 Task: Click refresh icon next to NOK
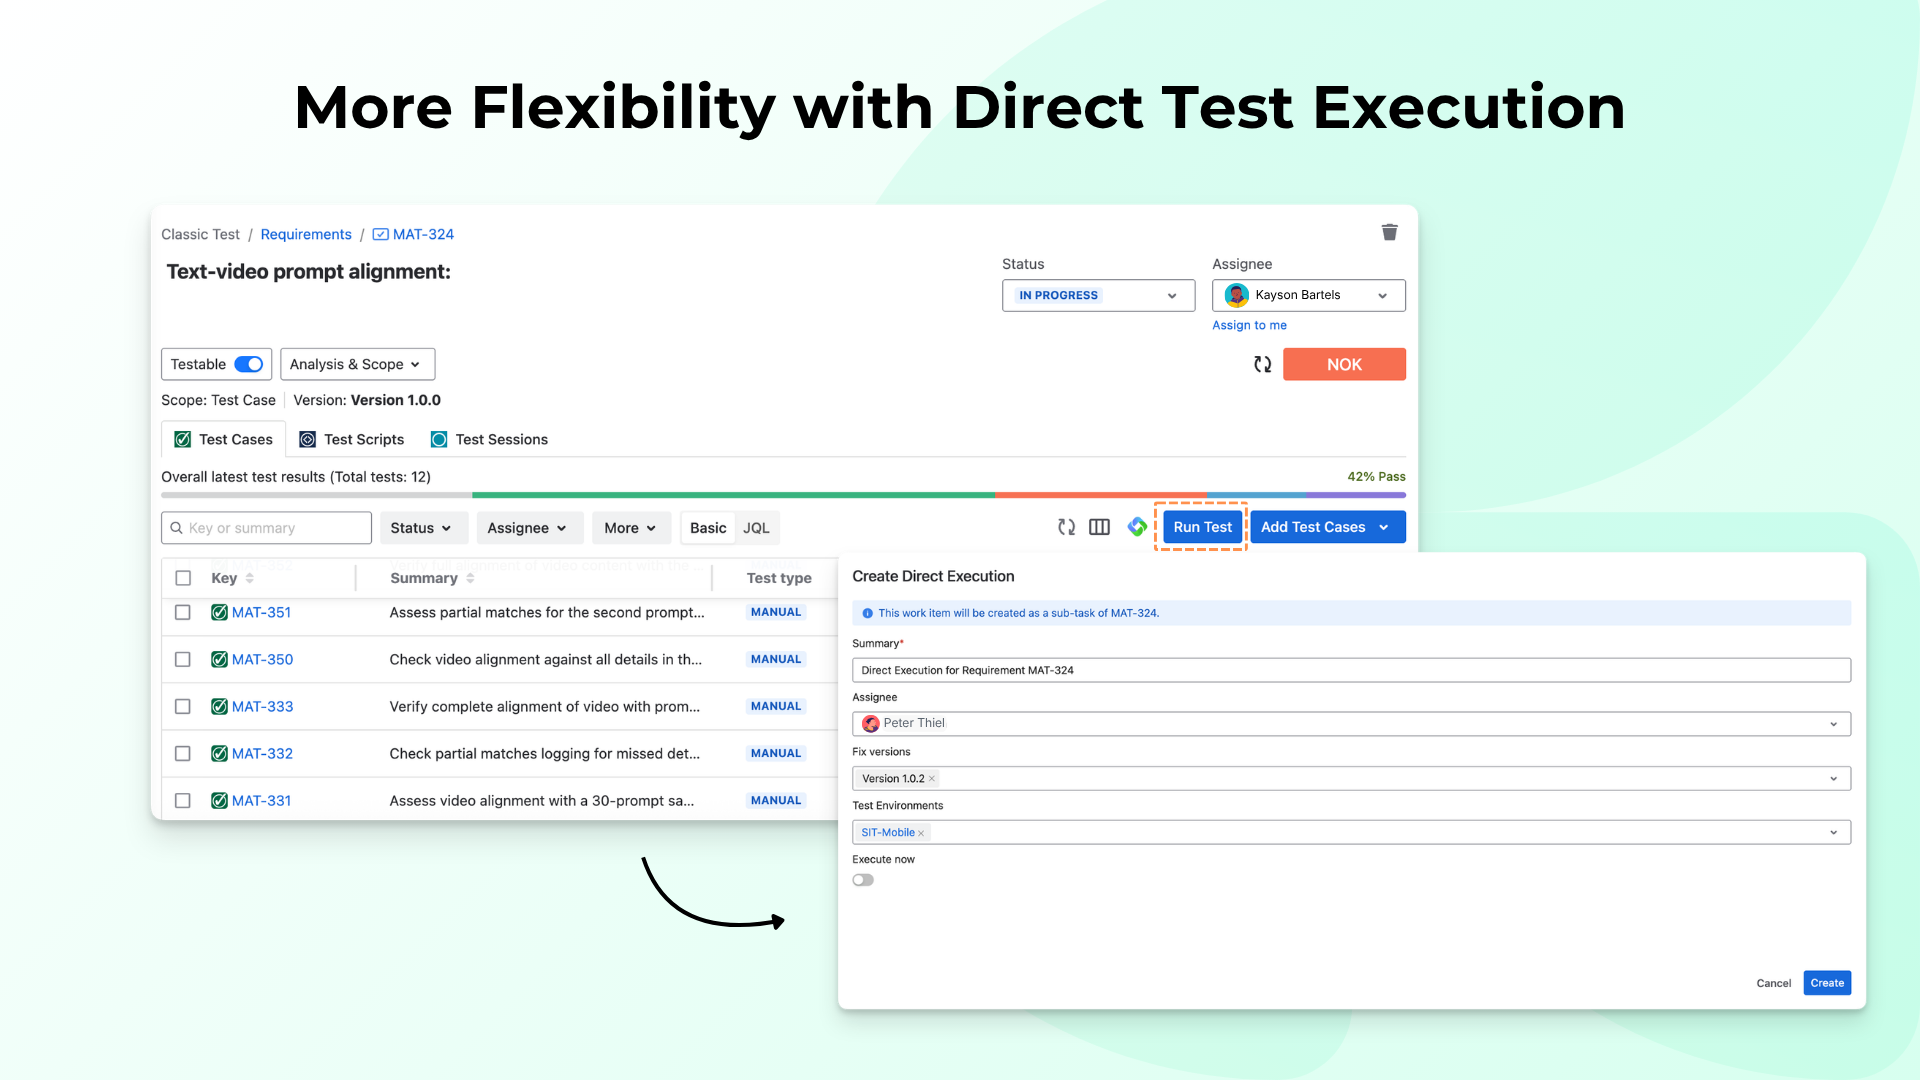pos(1262,365)
